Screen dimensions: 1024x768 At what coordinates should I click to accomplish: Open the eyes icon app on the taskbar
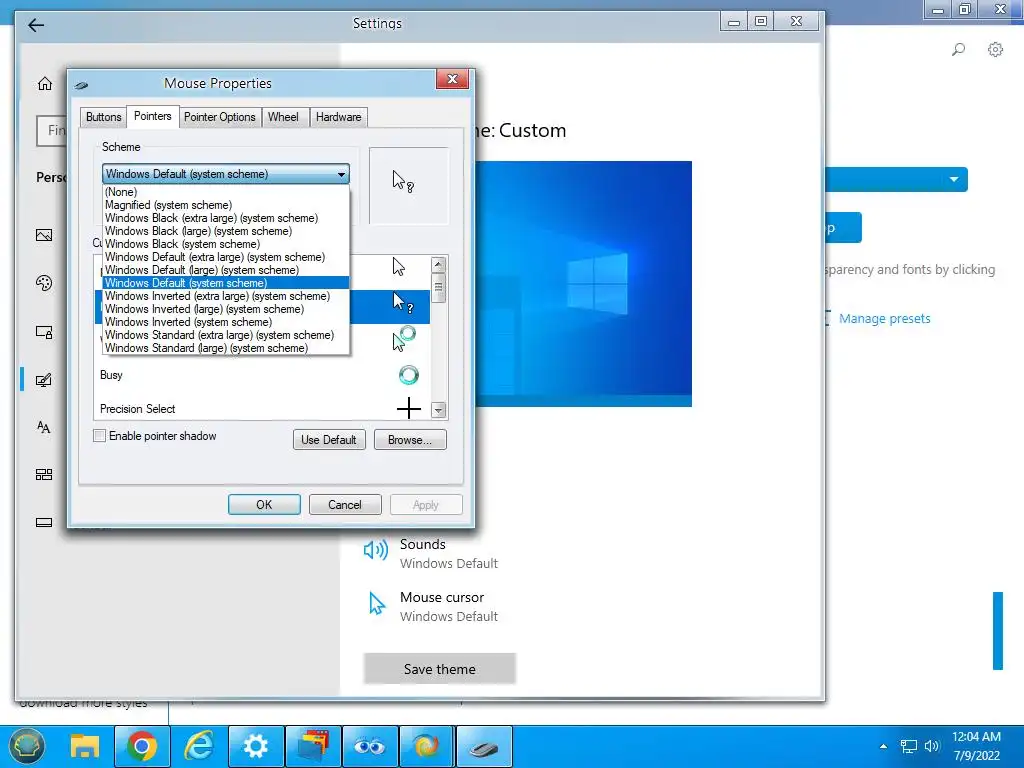tap(370, 746)
